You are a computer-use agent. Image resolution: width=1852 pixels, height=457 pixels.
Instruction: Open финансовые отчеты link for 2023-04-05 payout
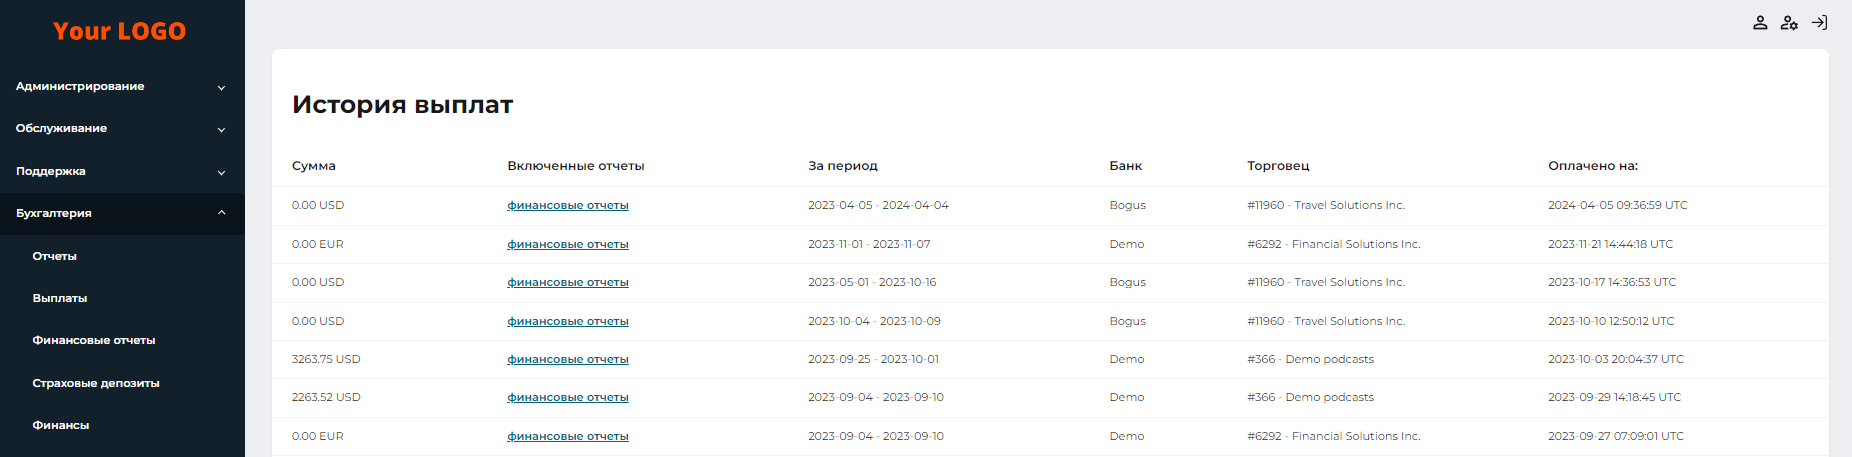pos(568,205)
